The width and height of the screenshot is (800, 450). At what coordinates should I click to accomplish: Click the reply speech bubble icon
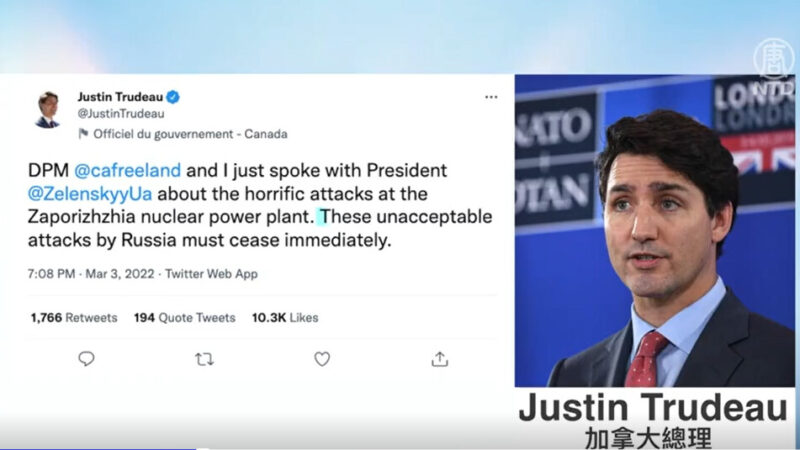pyautogui.click(x=86, y=359)
